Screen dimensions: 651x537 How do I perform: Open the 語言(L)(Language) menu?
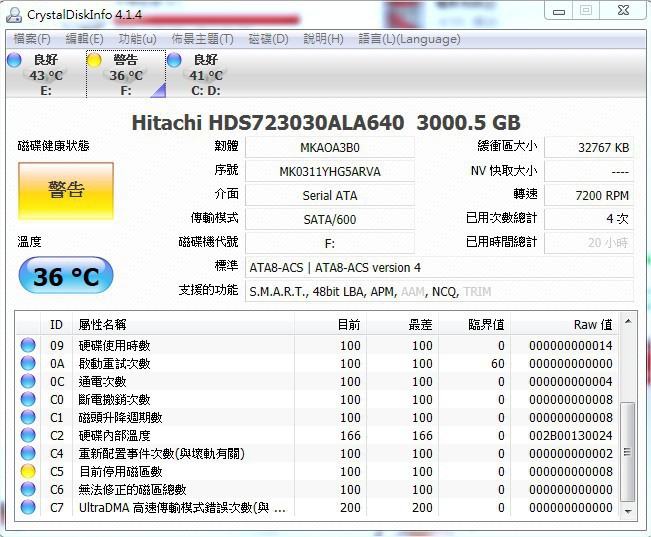pyautogui.click(x=409, y=39)
